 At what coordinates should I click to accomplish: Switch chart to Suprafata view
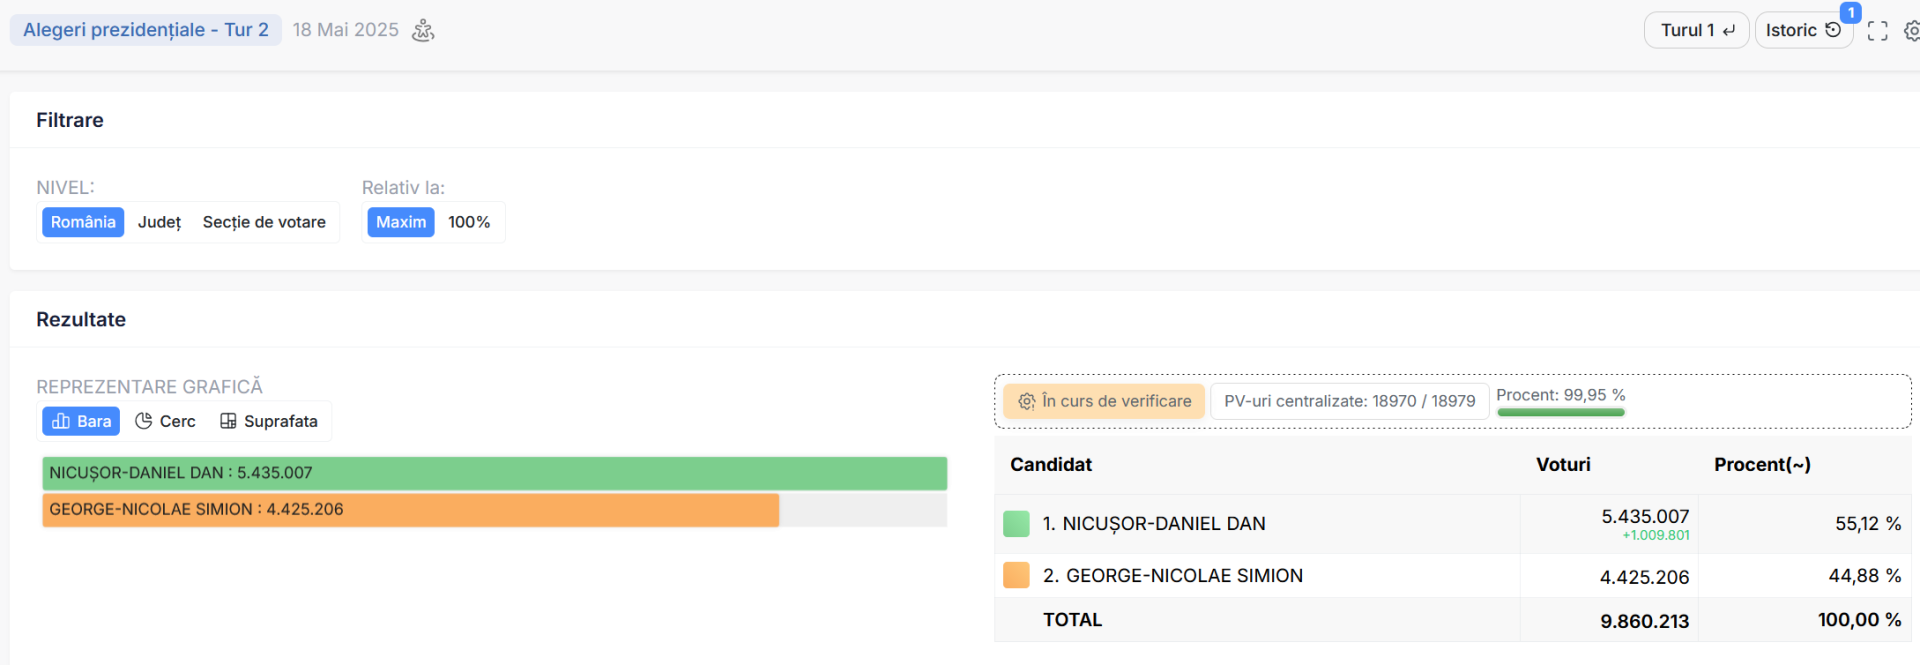point(269,421)
